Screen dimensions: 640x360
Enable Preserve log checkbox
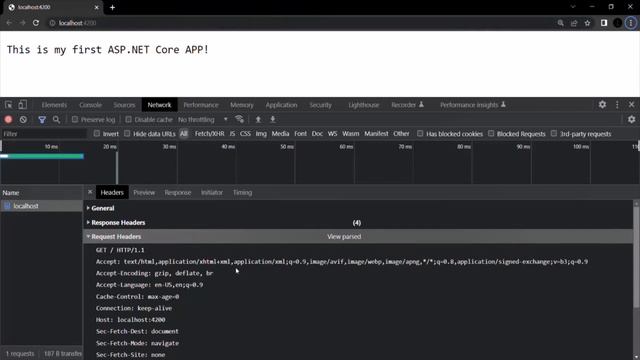[x=75, y=120]
